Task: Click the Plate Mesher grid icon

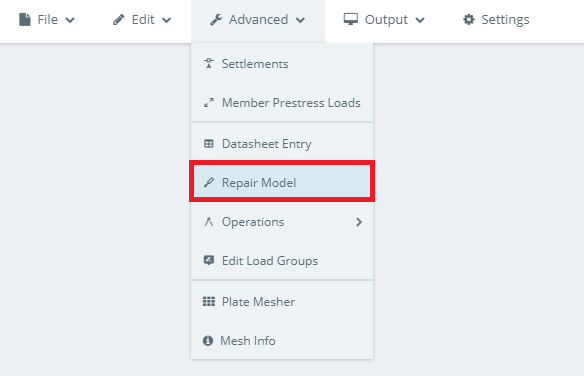Action: [x=209, y=301]
